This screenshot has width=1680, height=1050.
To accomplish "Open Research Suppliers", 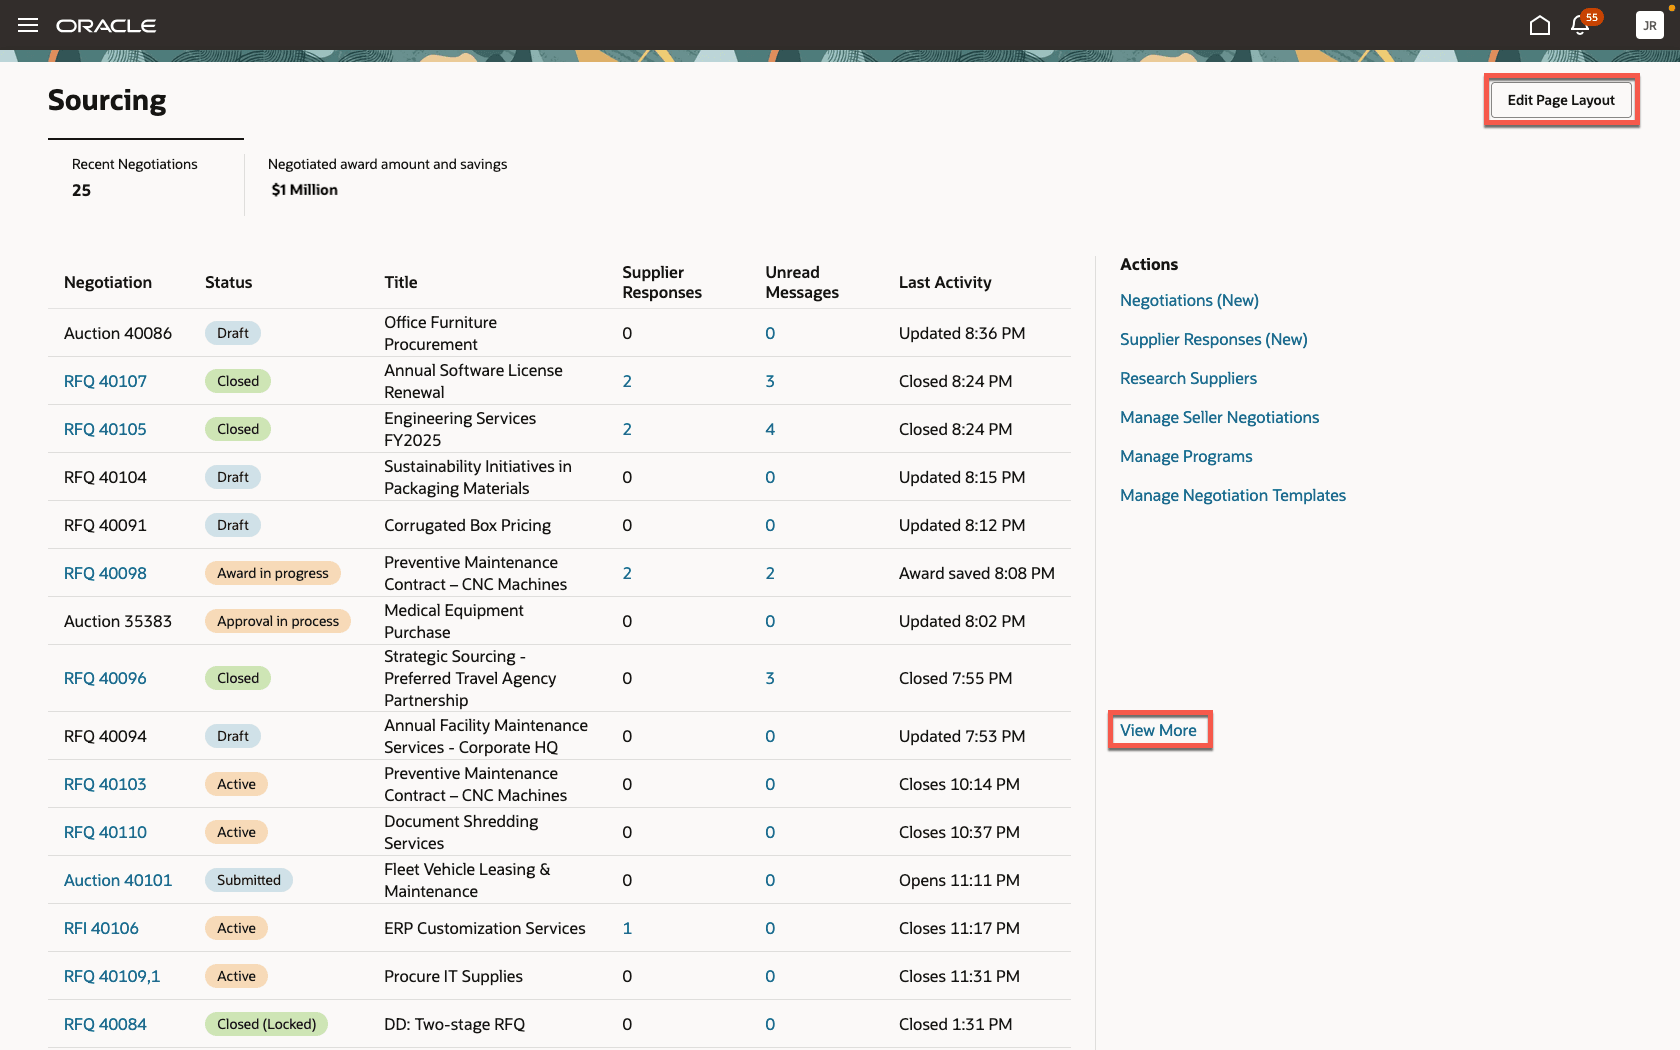I will [1188, 378].
